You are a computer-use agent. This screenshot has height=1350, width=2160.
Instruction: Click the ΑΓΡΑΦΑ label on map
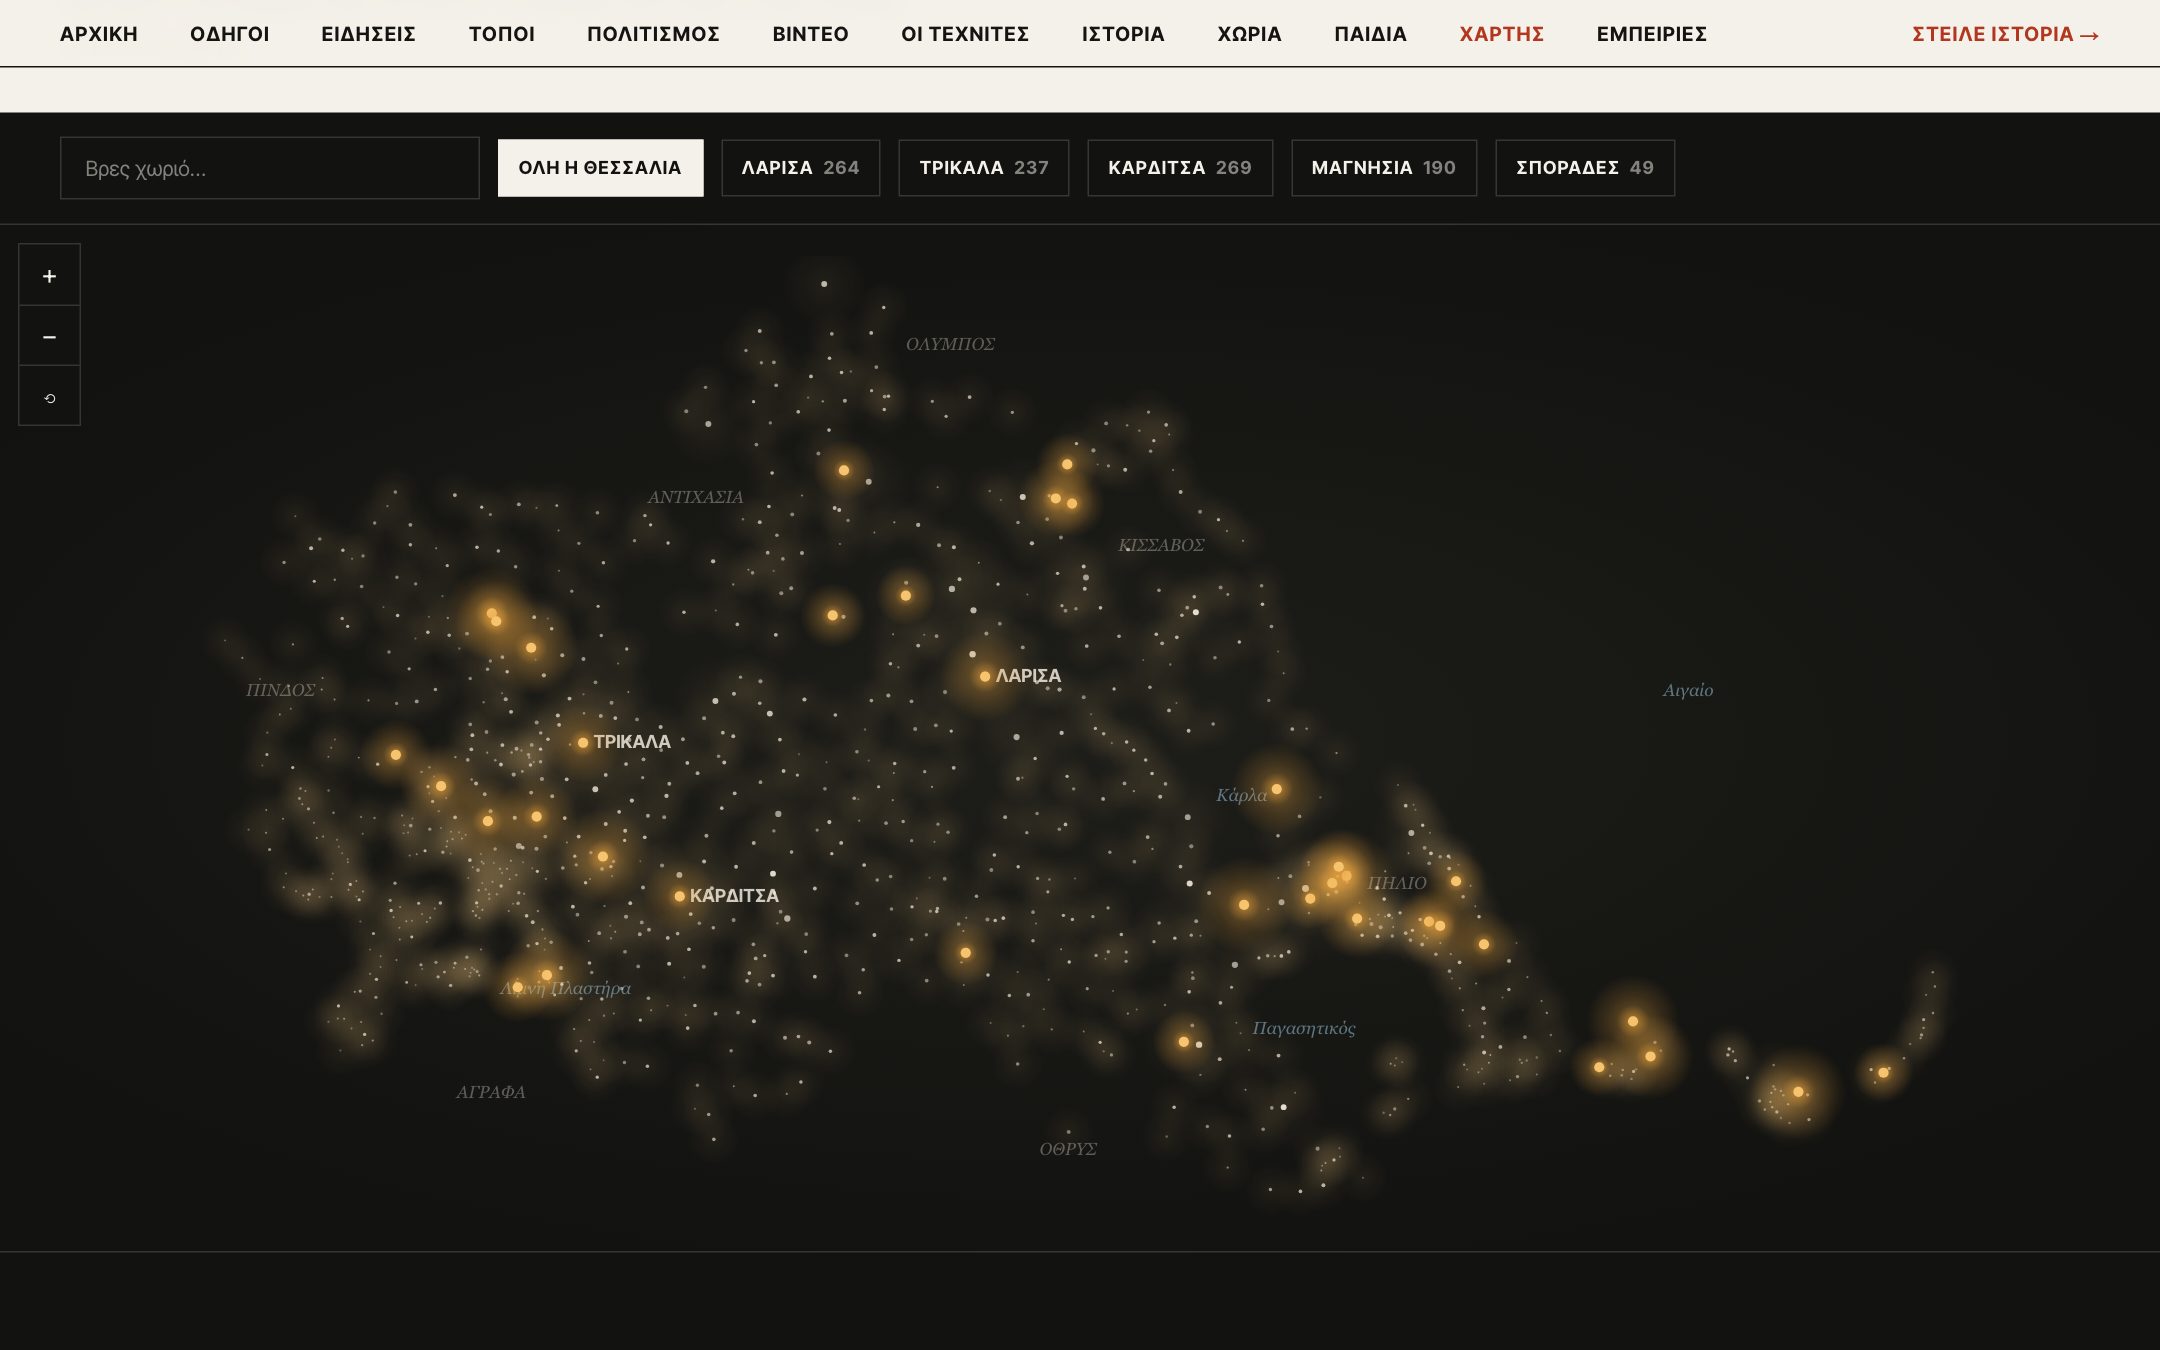tap(491, 1092)
